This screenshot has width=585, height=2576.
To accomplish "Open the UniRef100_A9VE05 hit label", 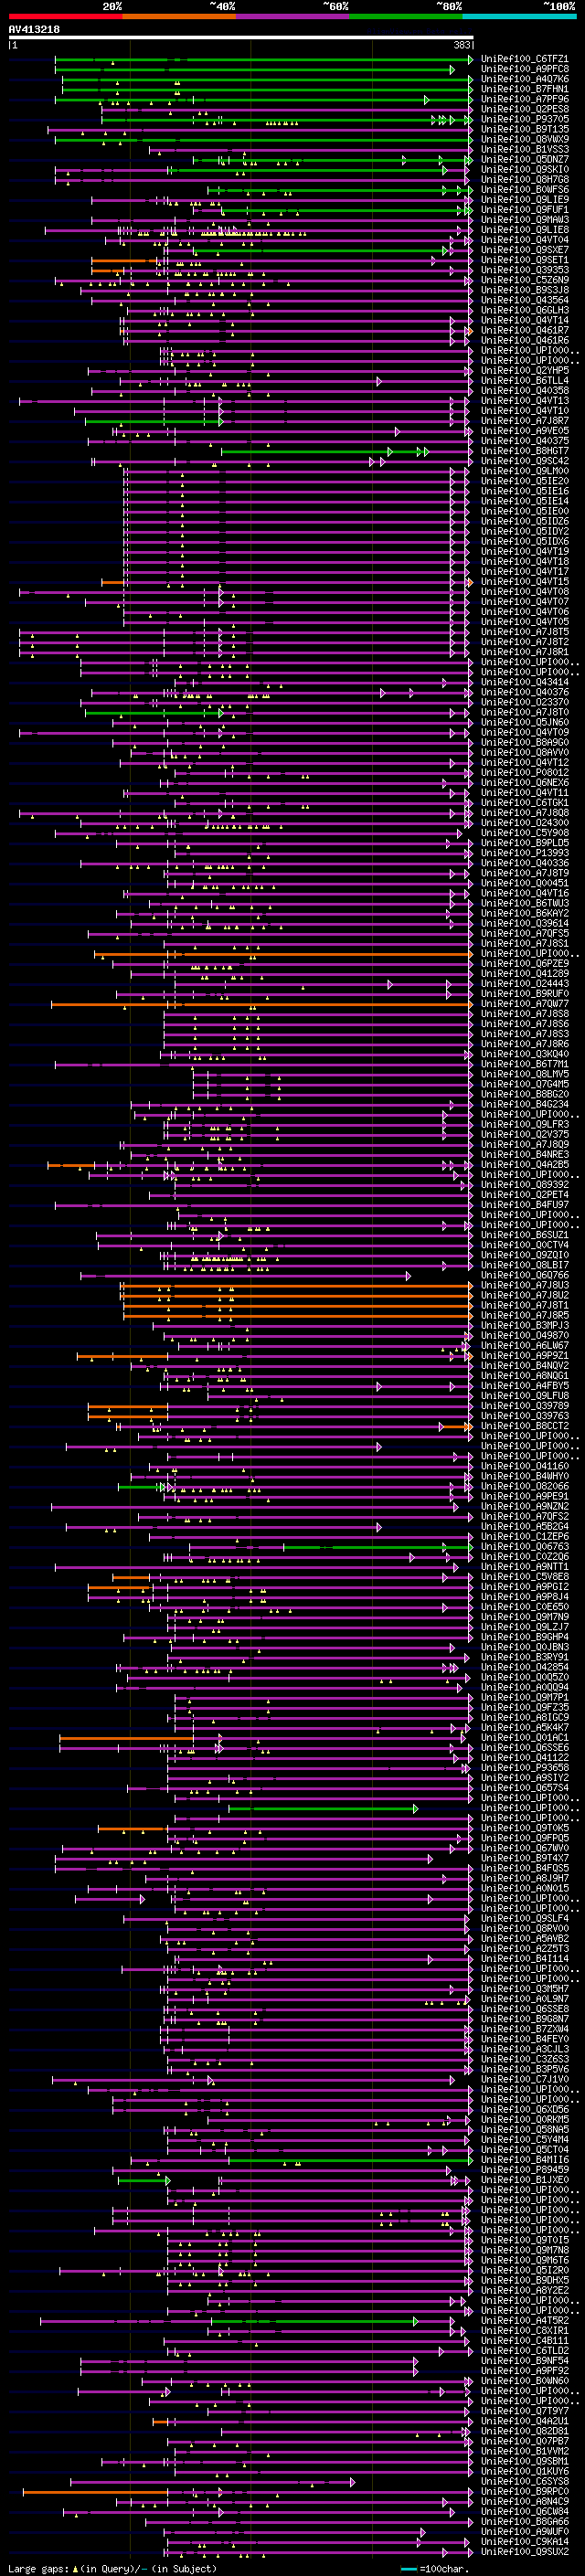I will point(525,431).
